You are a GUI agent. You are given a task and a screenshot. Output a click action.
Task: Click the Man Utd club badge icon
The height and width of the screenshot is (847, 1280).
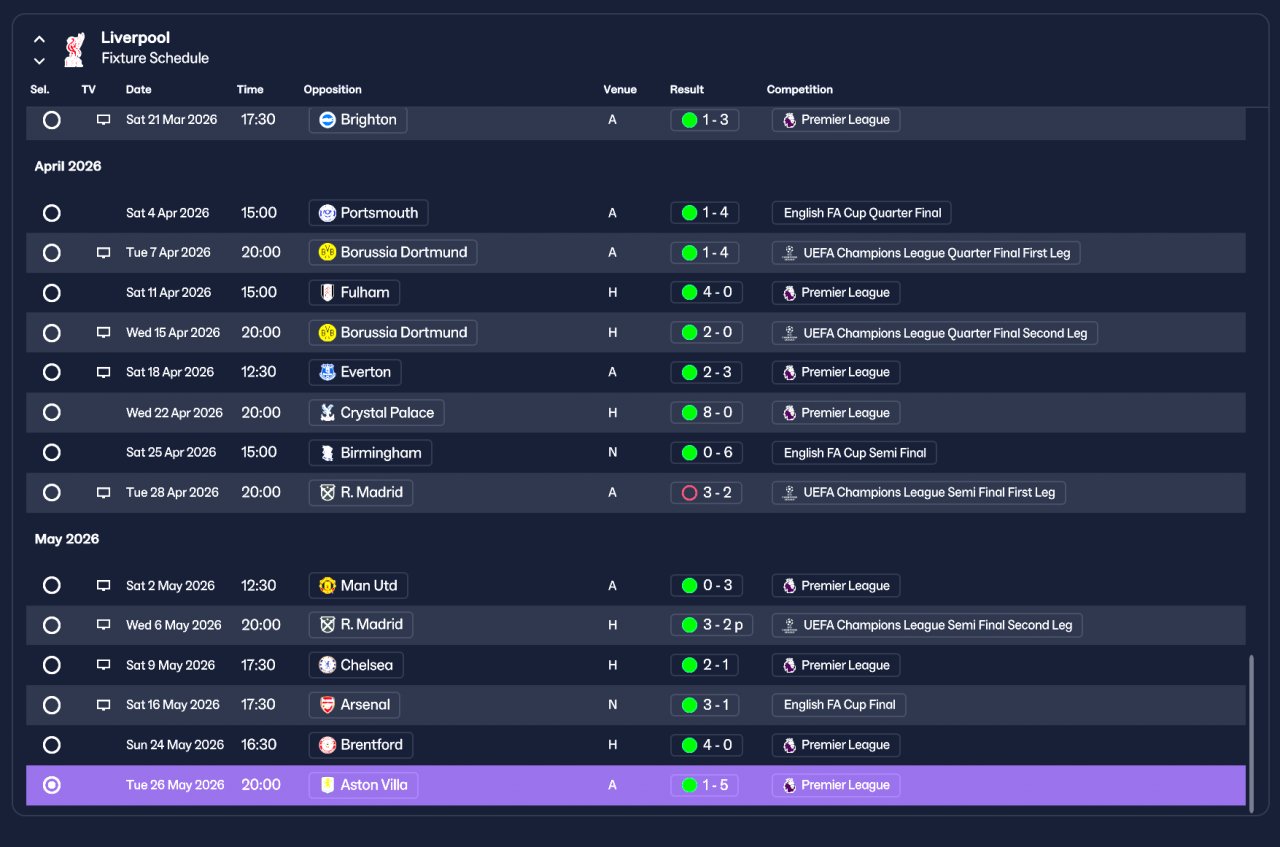[x=327, y=585]
